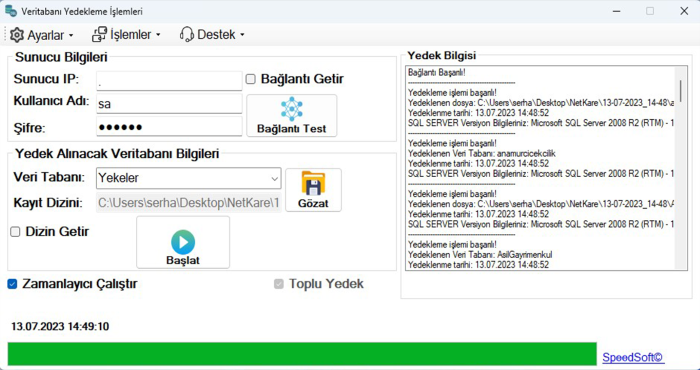Click the app icon in title bar
The height and width of the screenshot is (370, 700).
point(11,11)
